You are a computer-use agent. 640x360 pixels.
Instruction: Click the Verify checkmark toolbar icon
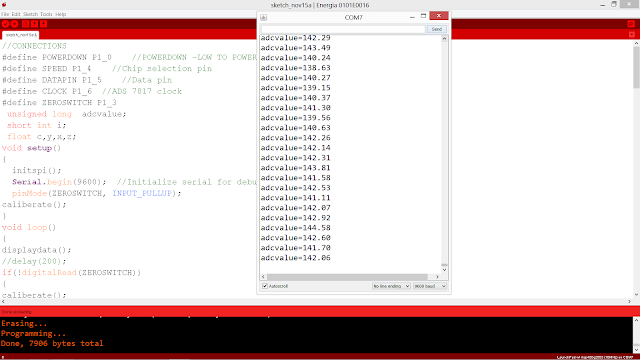coord(5,24)
